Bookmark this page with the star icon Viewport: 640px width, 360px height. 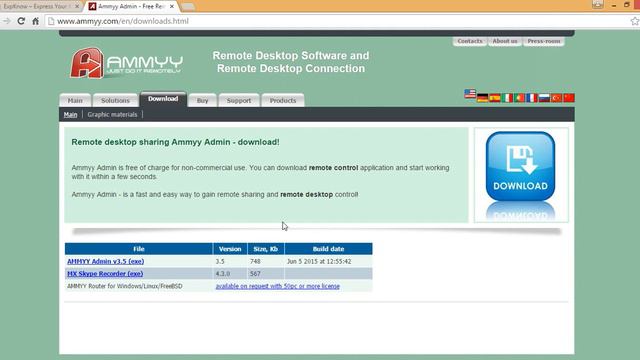(x=635, y=21)
